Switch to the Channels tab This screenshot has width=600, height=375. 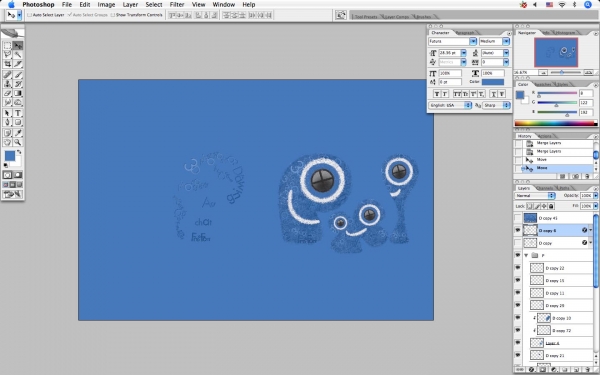(545, 188)
